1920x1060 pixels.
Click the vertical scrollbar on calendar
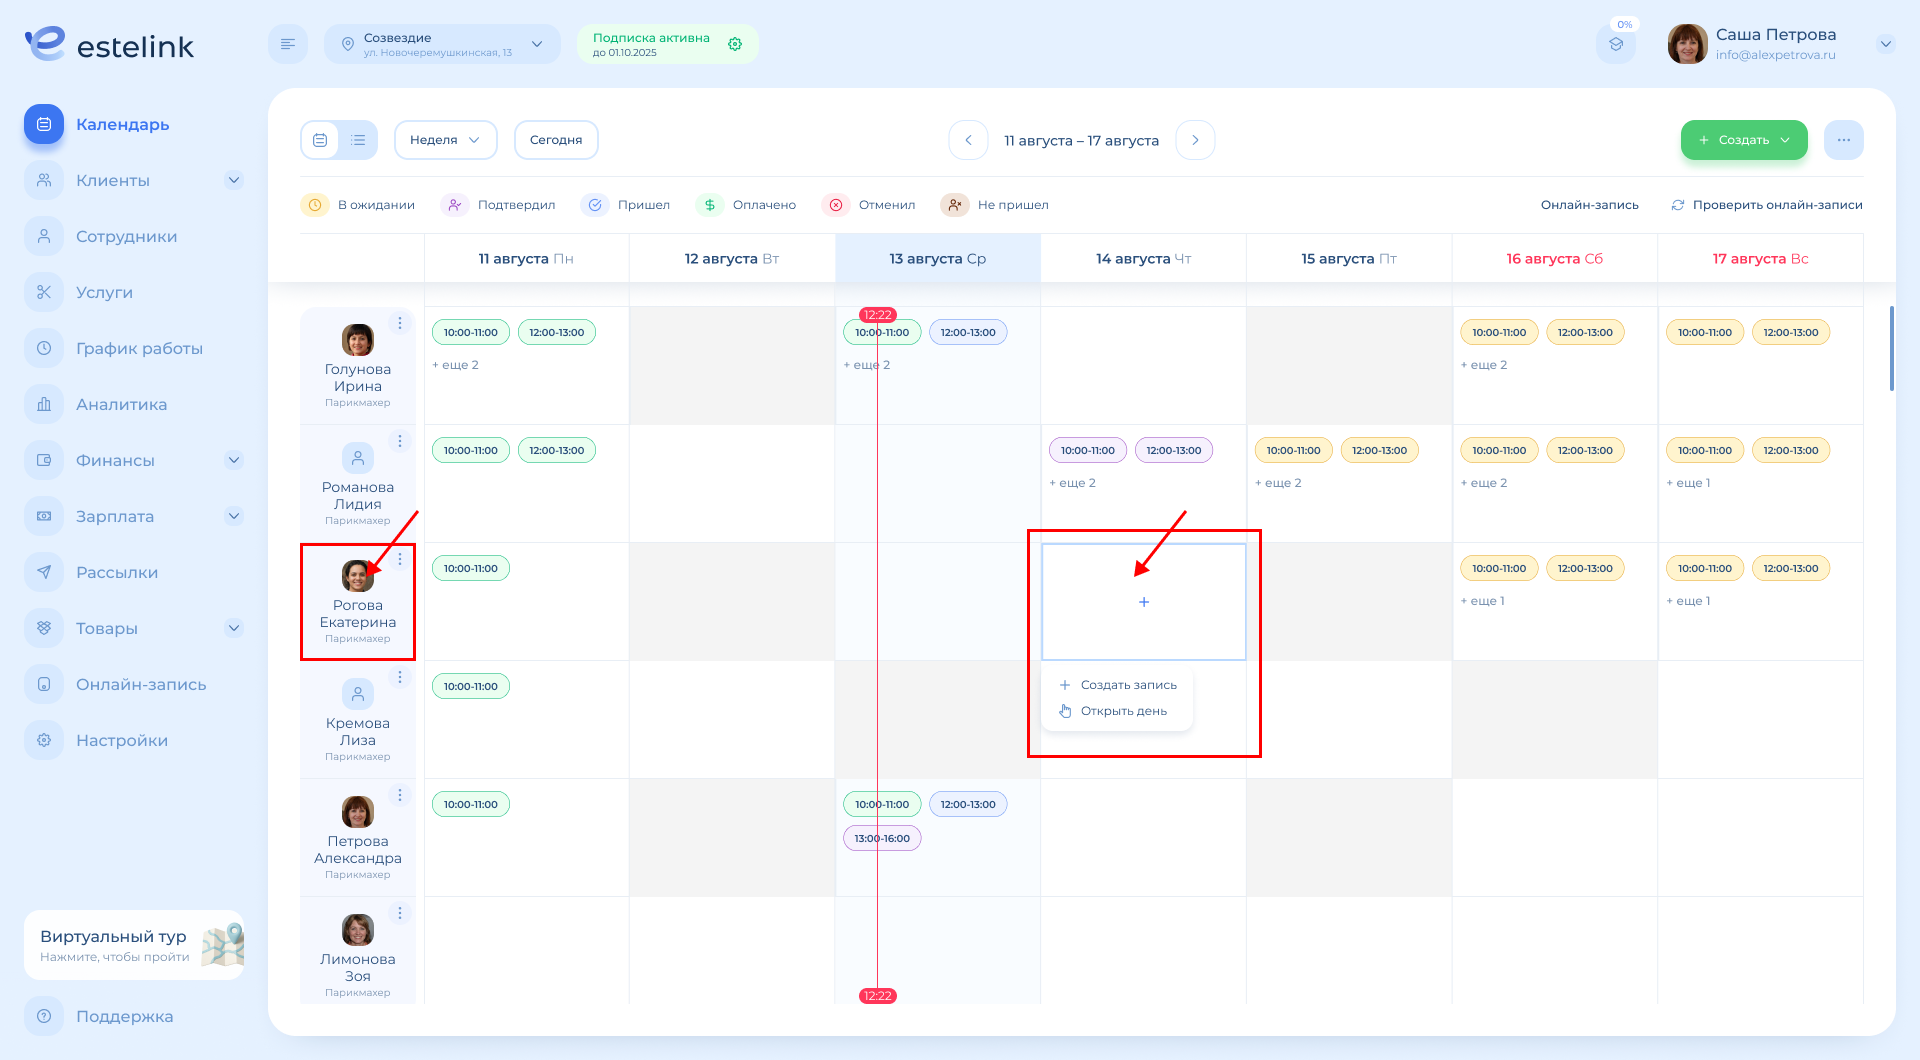[x=1891, y=348]
